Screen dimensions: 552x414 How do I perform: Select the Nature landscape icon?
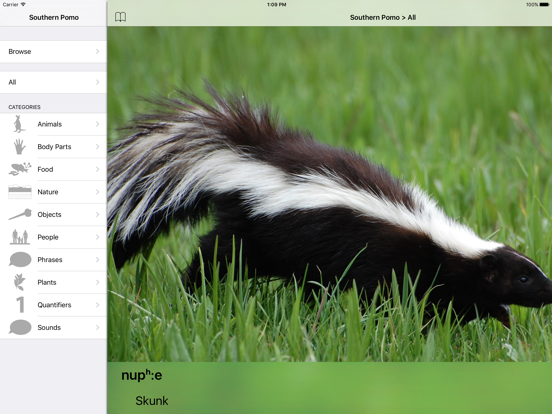pos(20,192)
